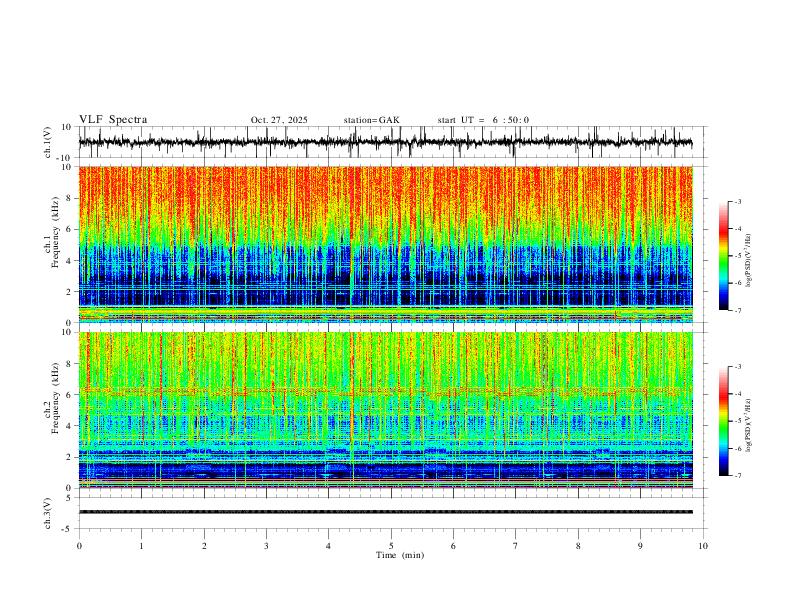Click the ch.2 spectrogram color bar
Viewport: 792px width, 612px height.
coord(723,421)
